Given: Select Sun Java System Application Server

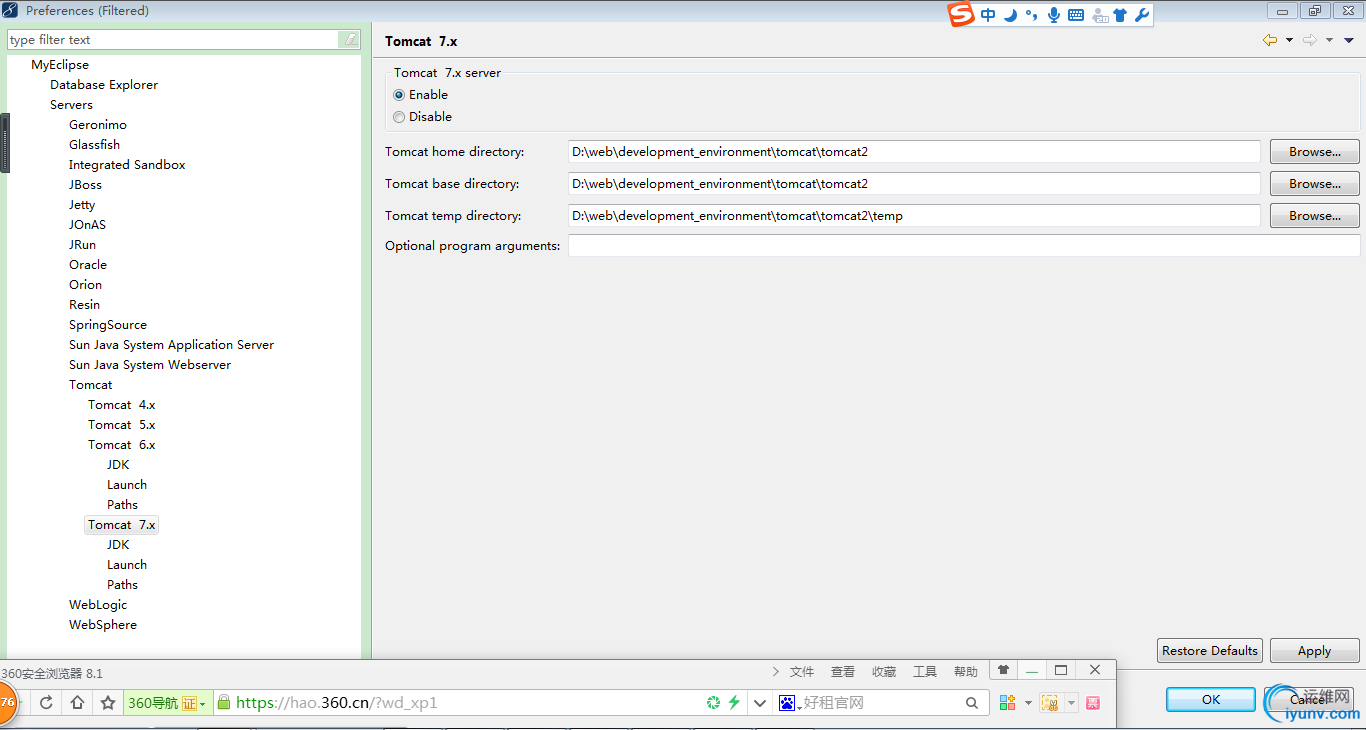Looking at the screenshot, I should click(x=171, y=345).
